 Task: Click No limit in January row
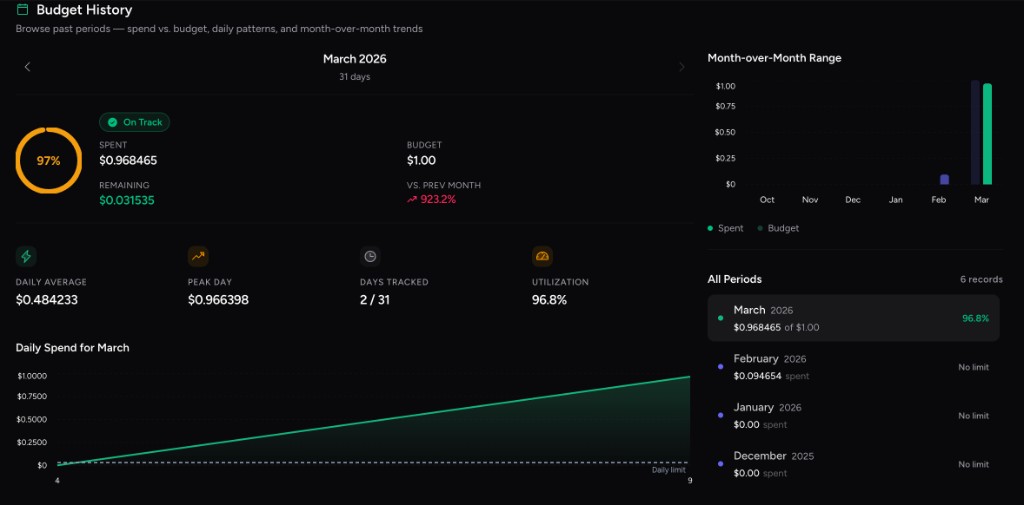[974, 415]
